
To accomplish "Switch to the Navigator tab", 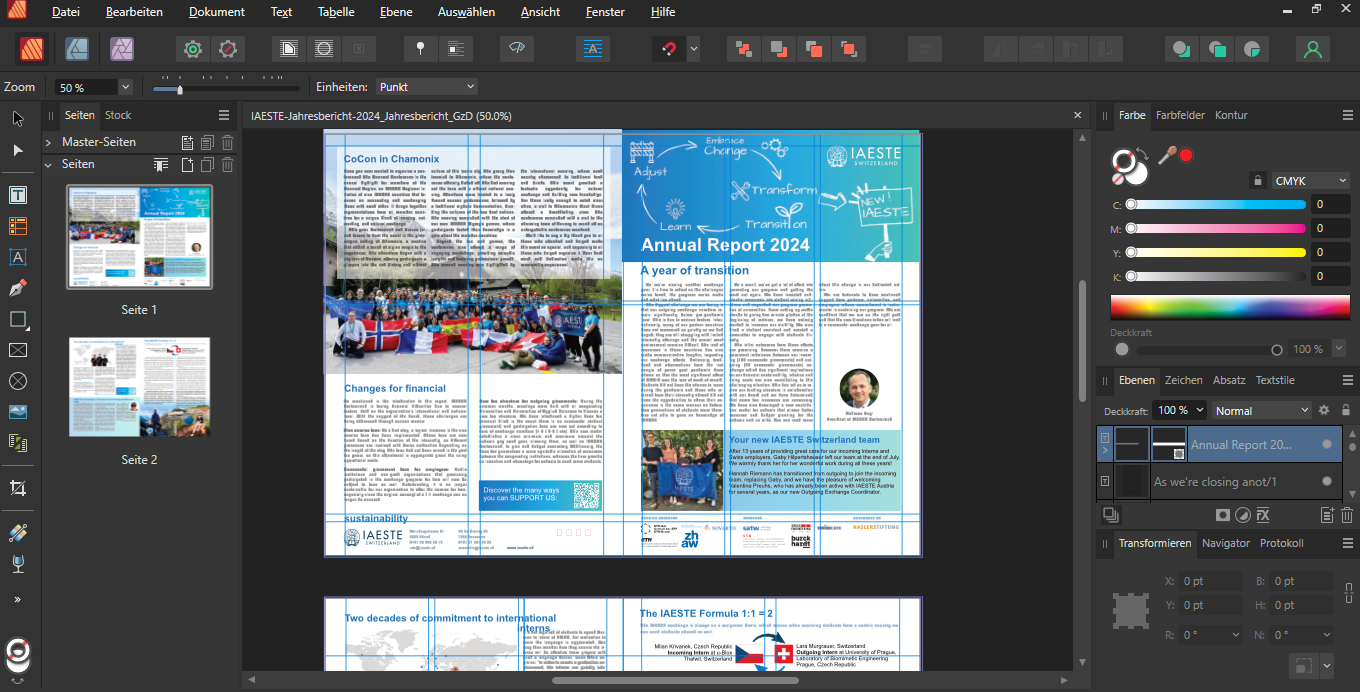I will [1225, 543].
